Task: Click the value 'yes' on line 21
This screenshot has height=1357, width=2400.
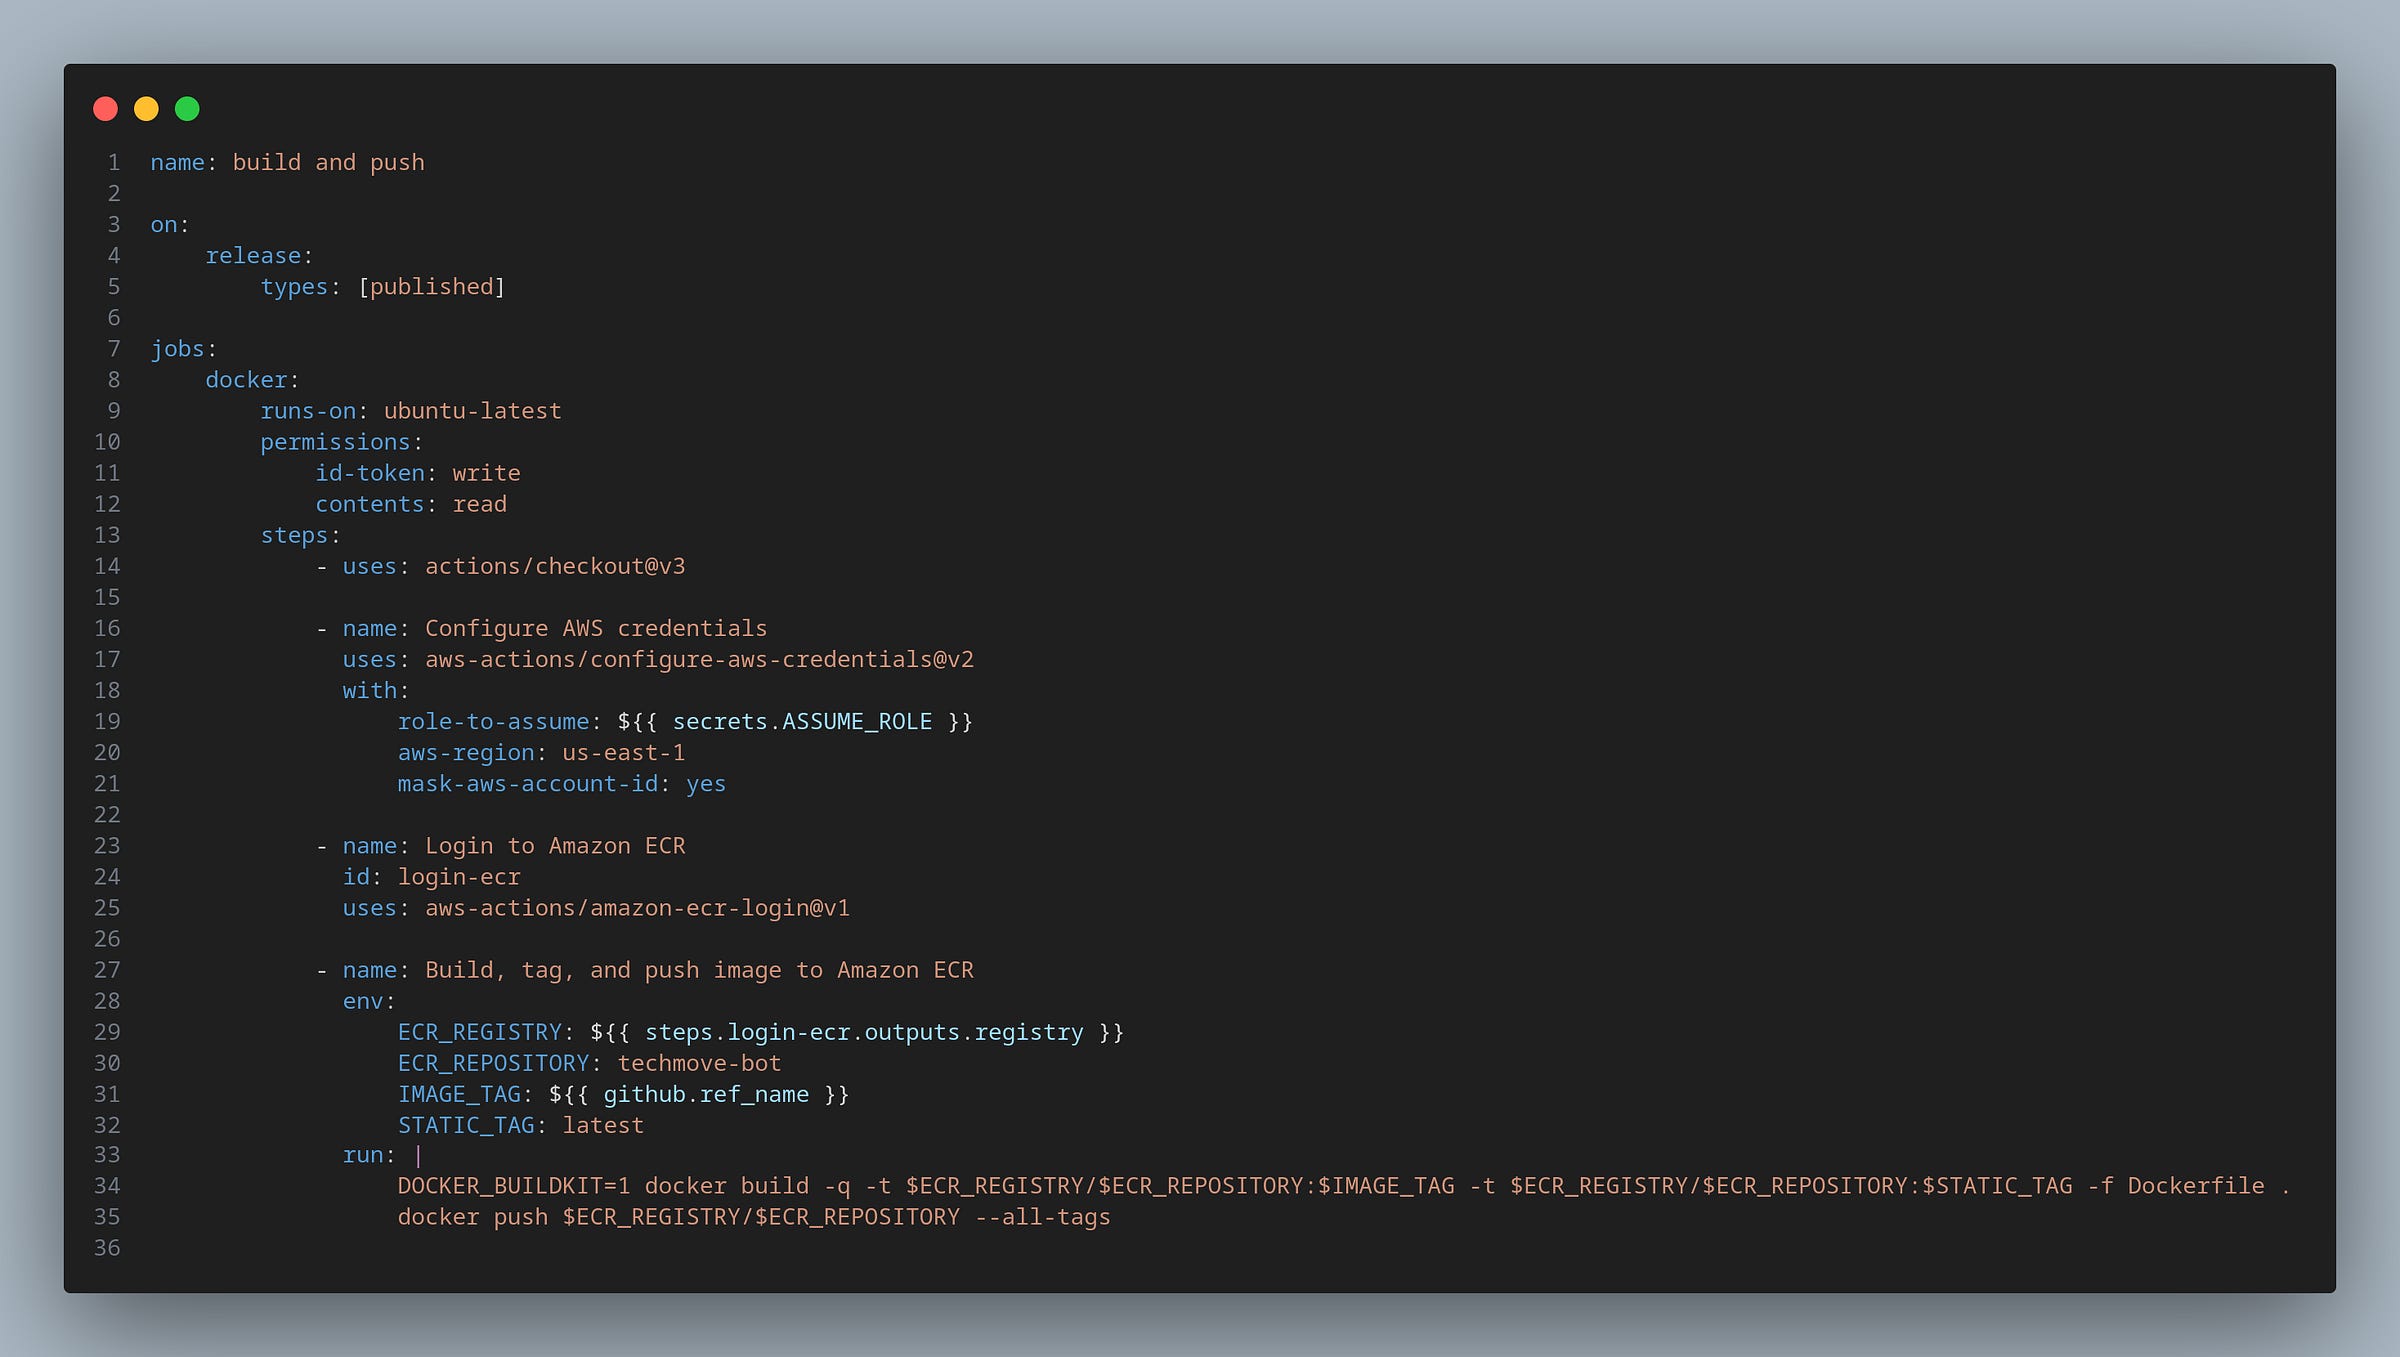Action: point(706,784)
